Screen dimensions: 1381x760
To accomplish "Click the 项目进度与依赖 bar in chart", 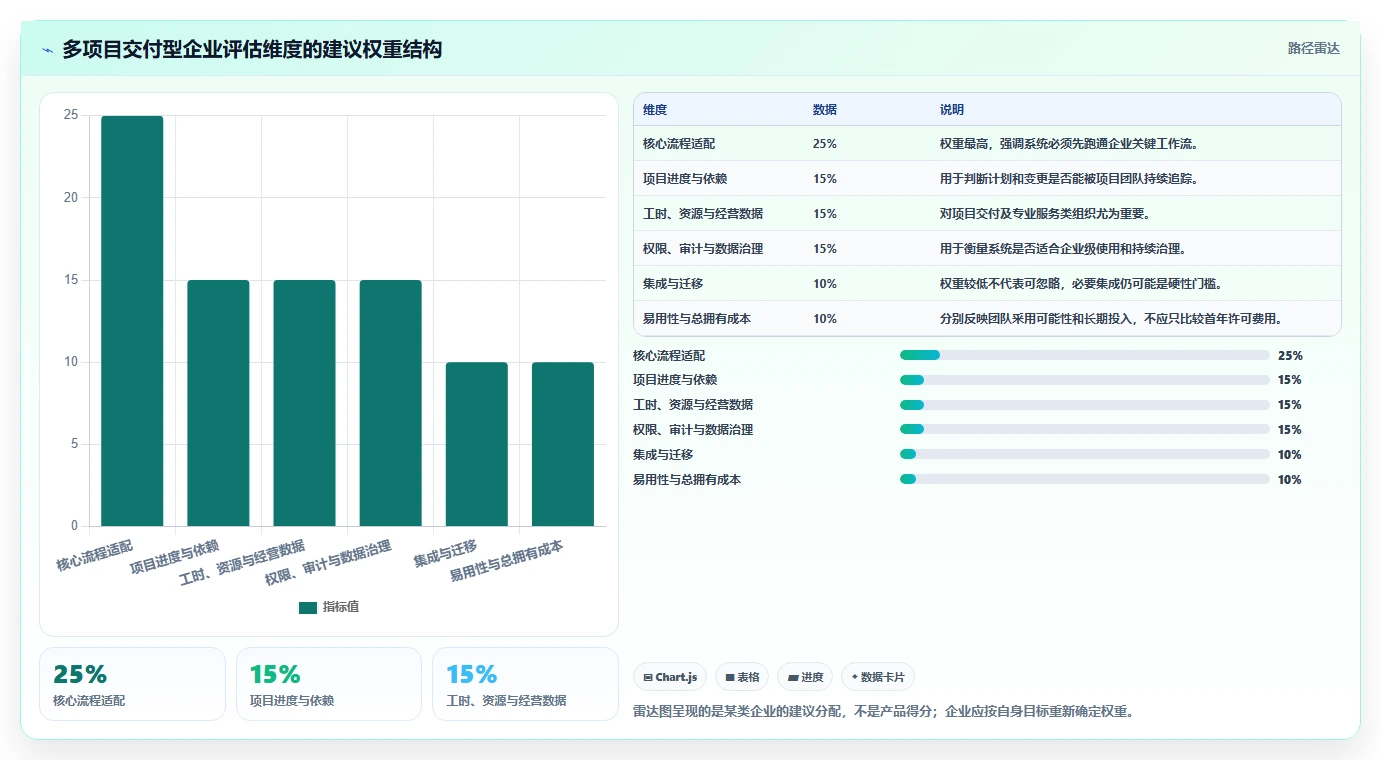I will tap(218, 403).
